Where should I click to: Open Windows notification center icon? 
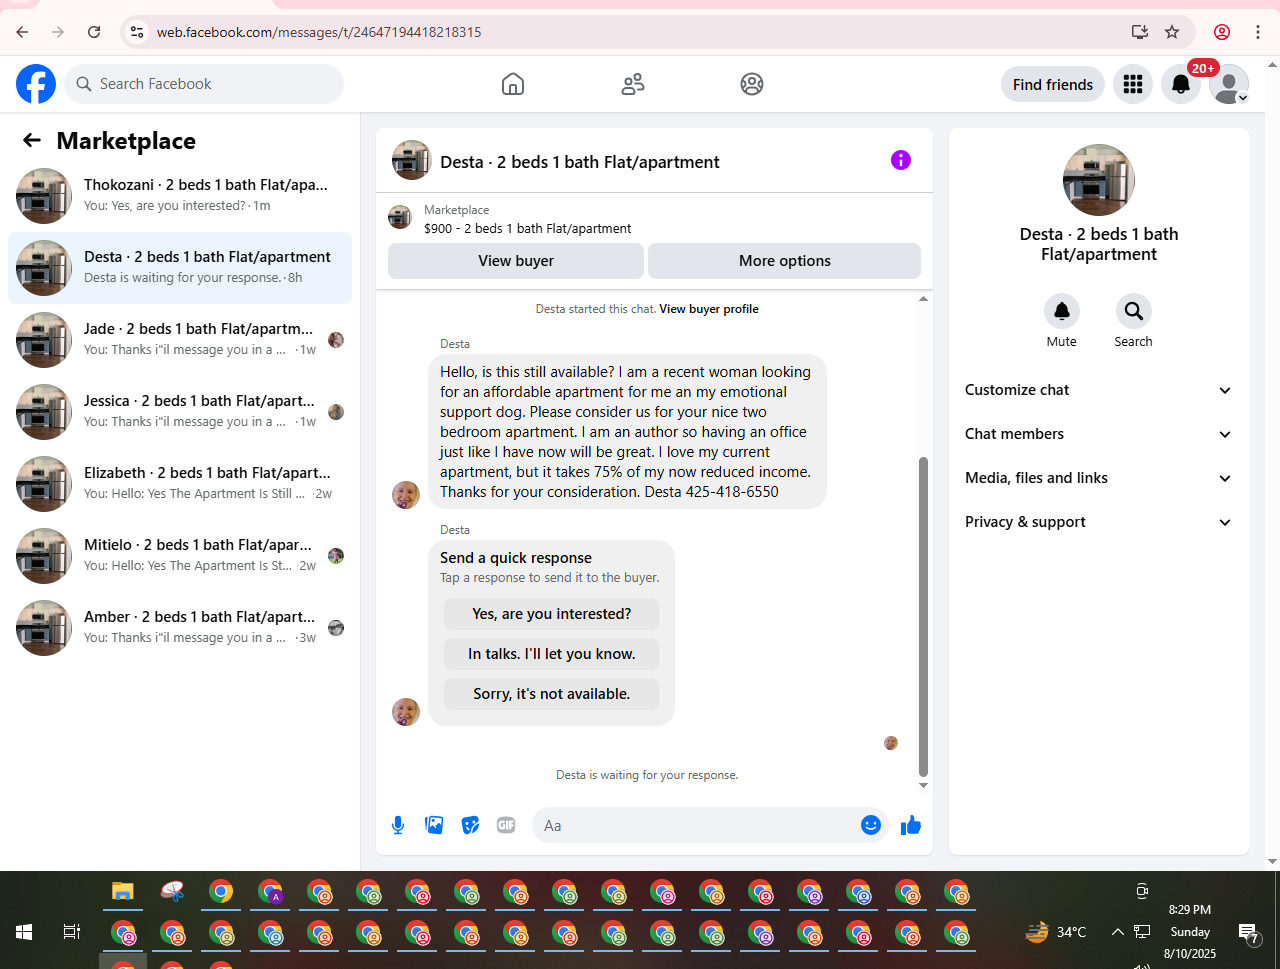pos(1248,933)
